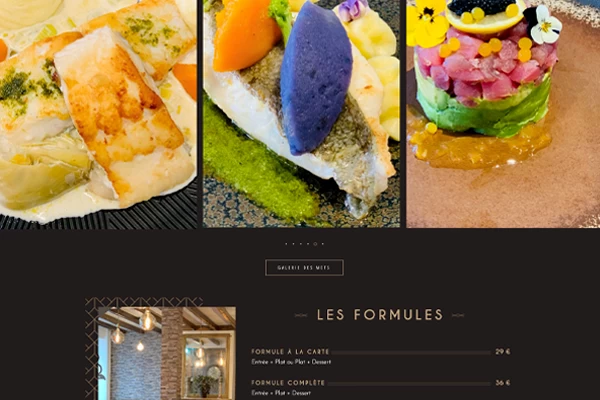Click the active circled carousel dot
The width and height of the screenshot is (600, 400).
point(315,244)
